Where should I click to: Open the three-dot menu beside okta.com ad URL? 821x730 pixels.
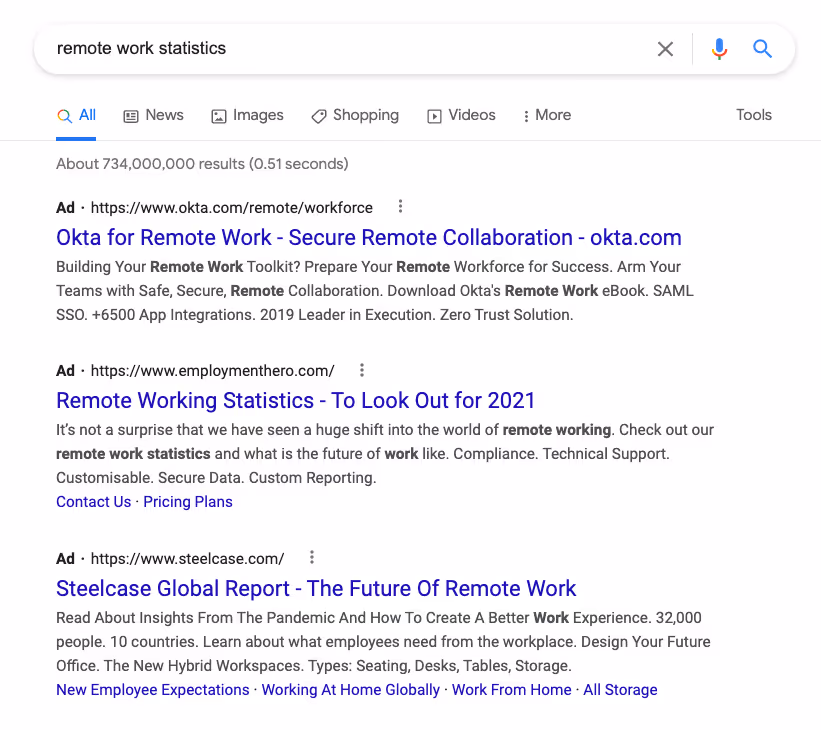click(400, 207)
